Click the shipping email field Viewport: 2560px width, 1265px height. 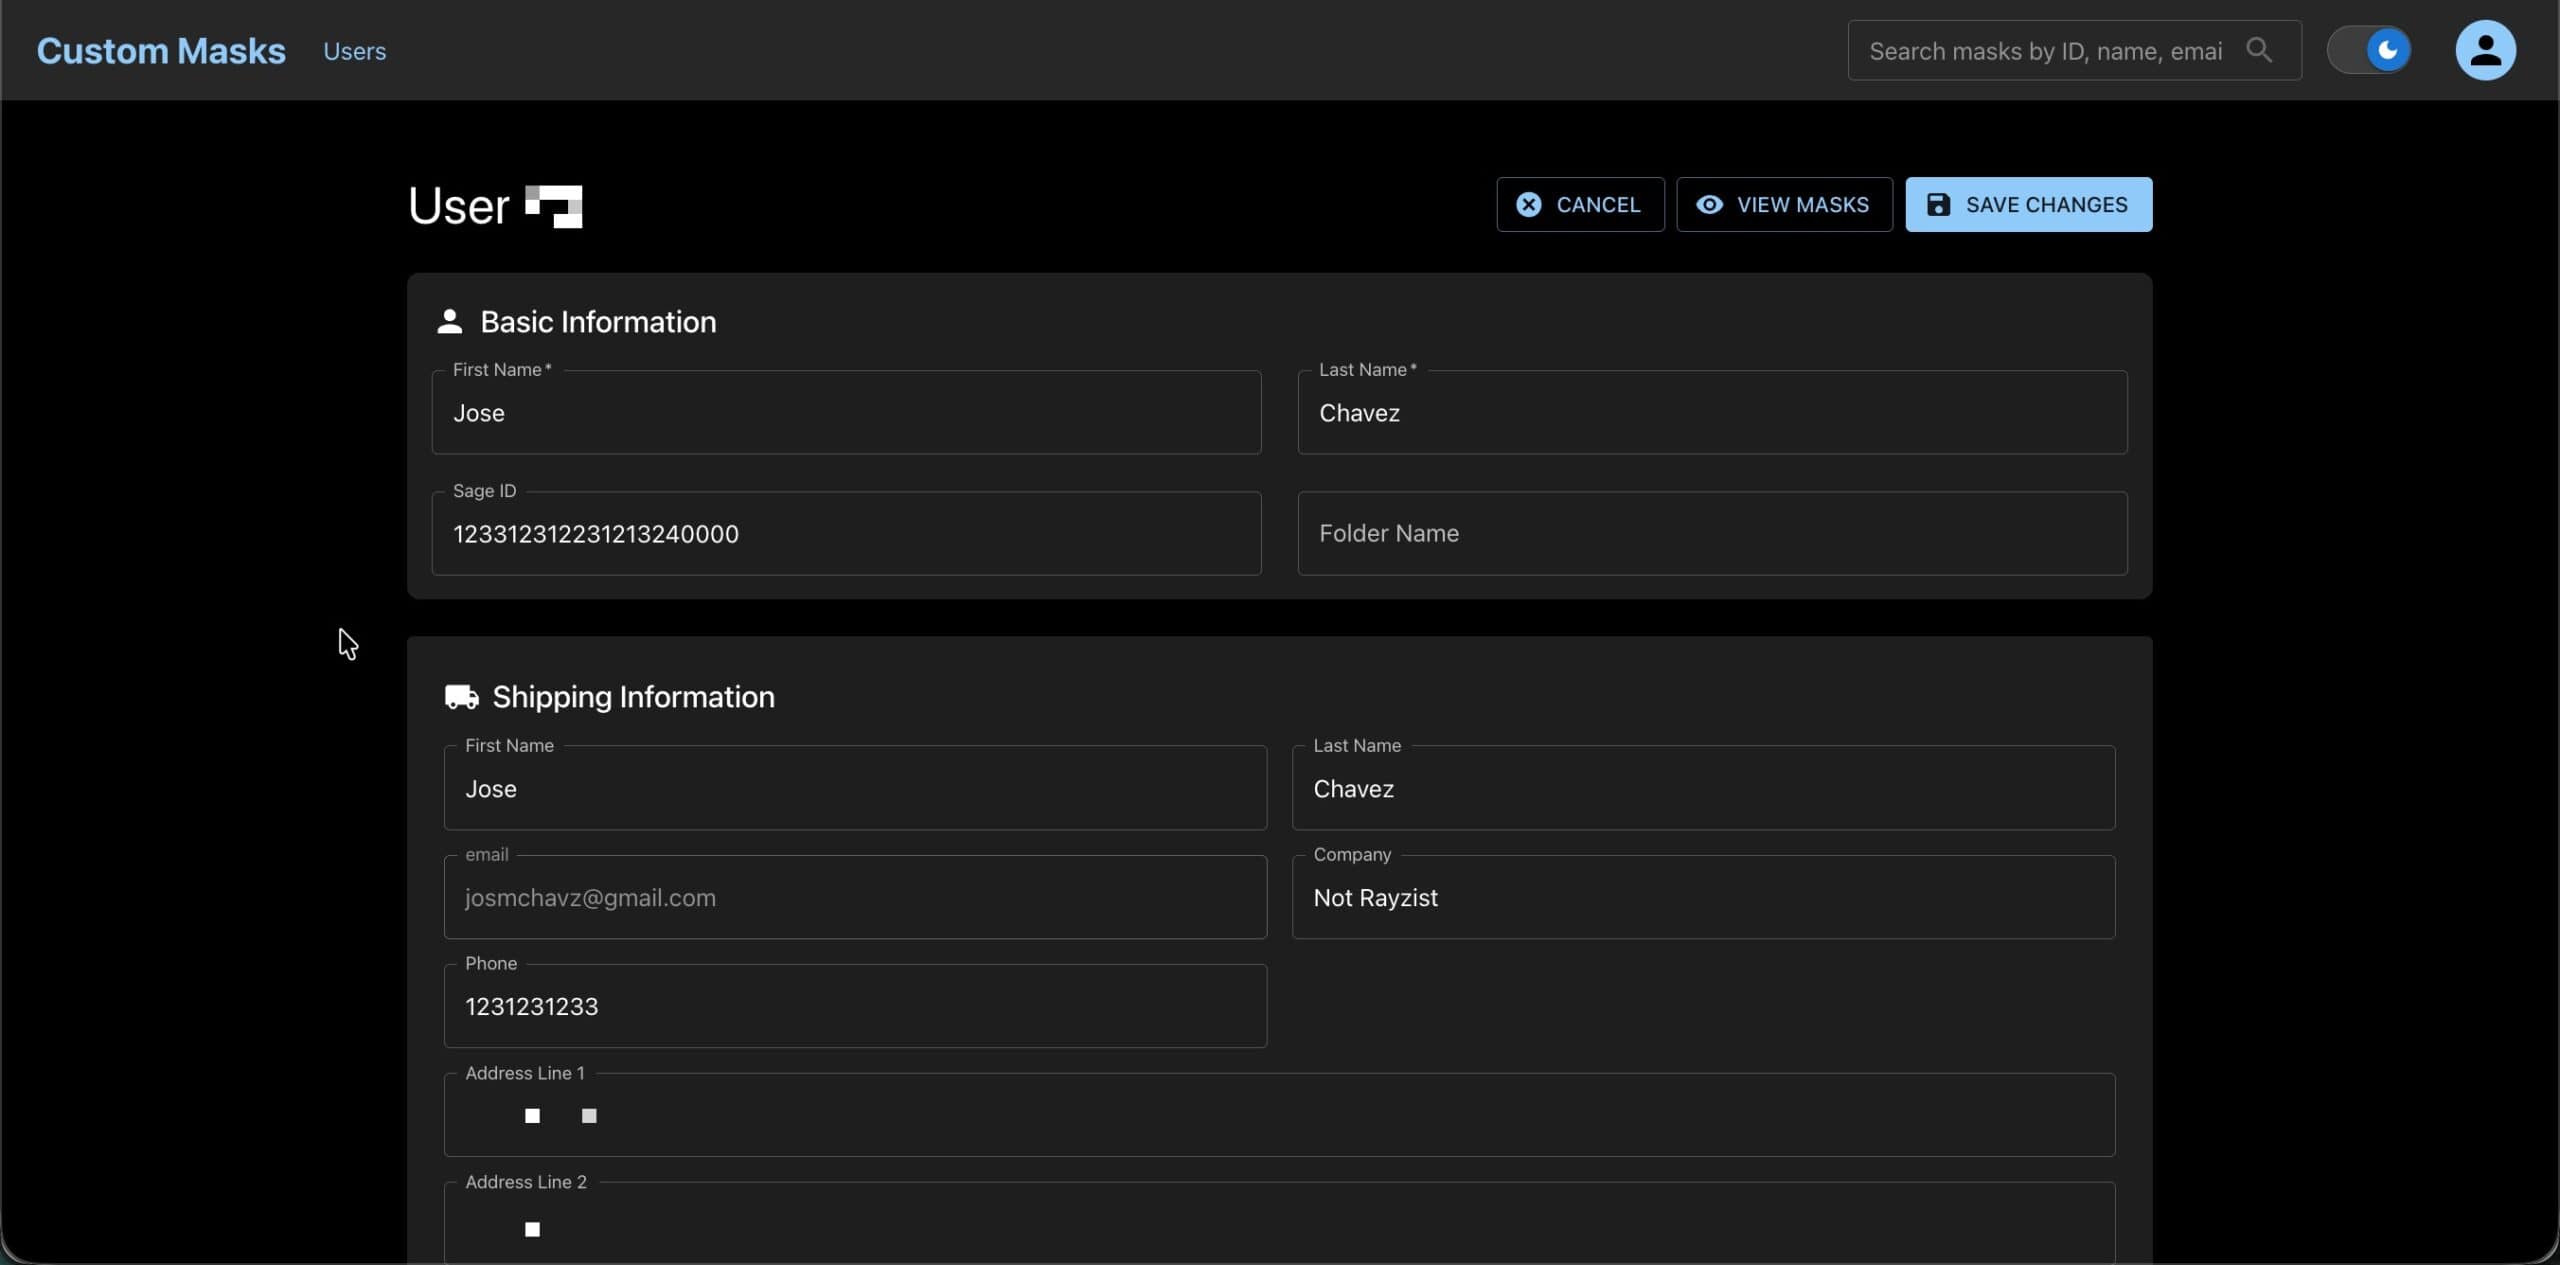click(854, 898)
